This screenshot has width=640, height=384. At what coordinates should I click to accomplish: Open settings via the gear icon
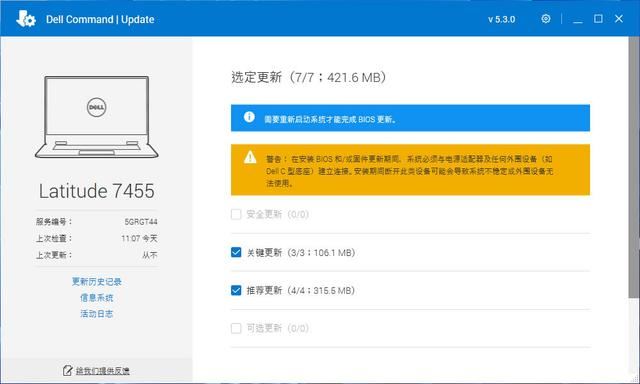[545, 19]
